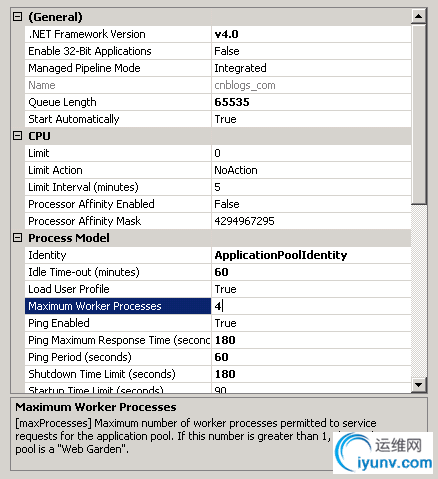
Task: Select Limit Action property
Action: [118, 170]
